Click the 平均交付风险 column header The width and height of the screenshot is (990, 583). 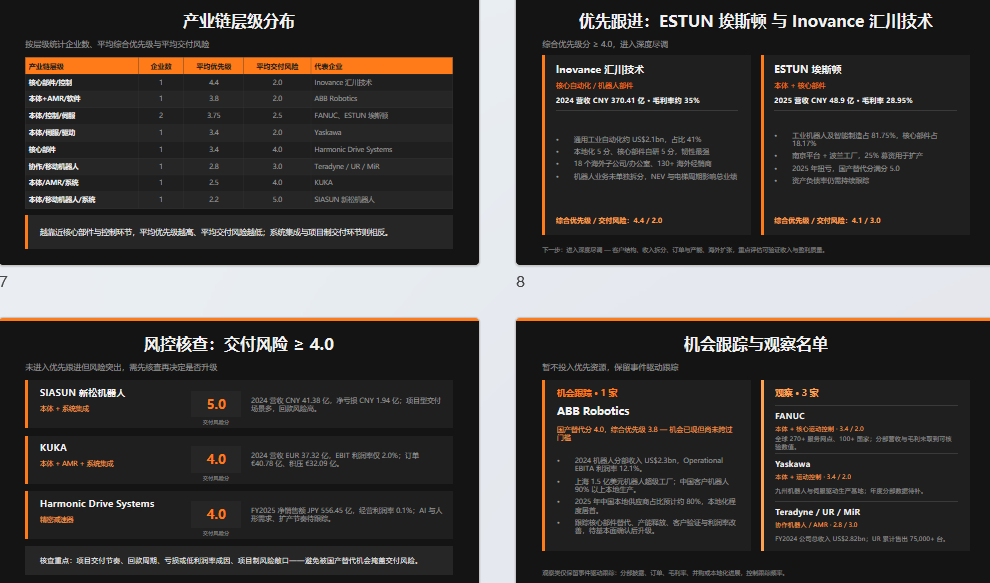point(277,66)
